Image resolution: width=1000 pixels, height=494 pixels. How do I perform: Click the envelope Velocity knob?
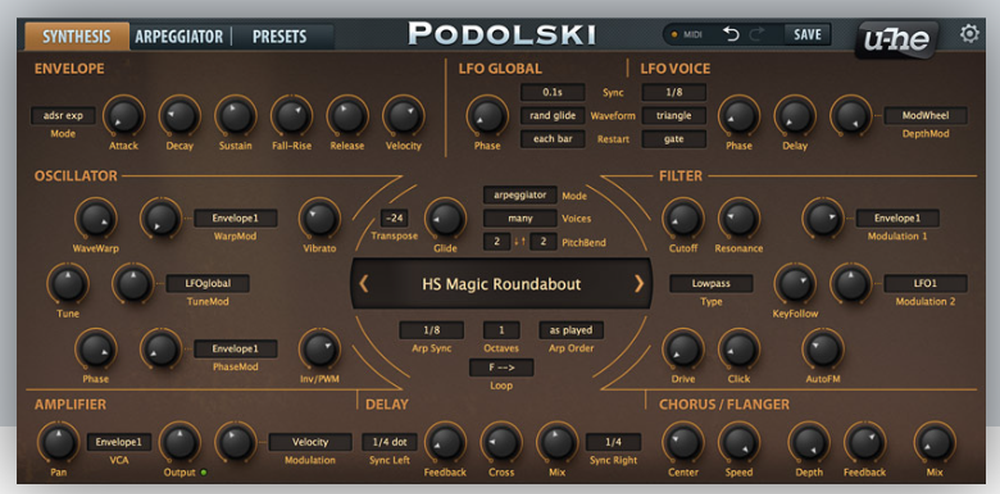pyautogui.click(x=403, y=115)
